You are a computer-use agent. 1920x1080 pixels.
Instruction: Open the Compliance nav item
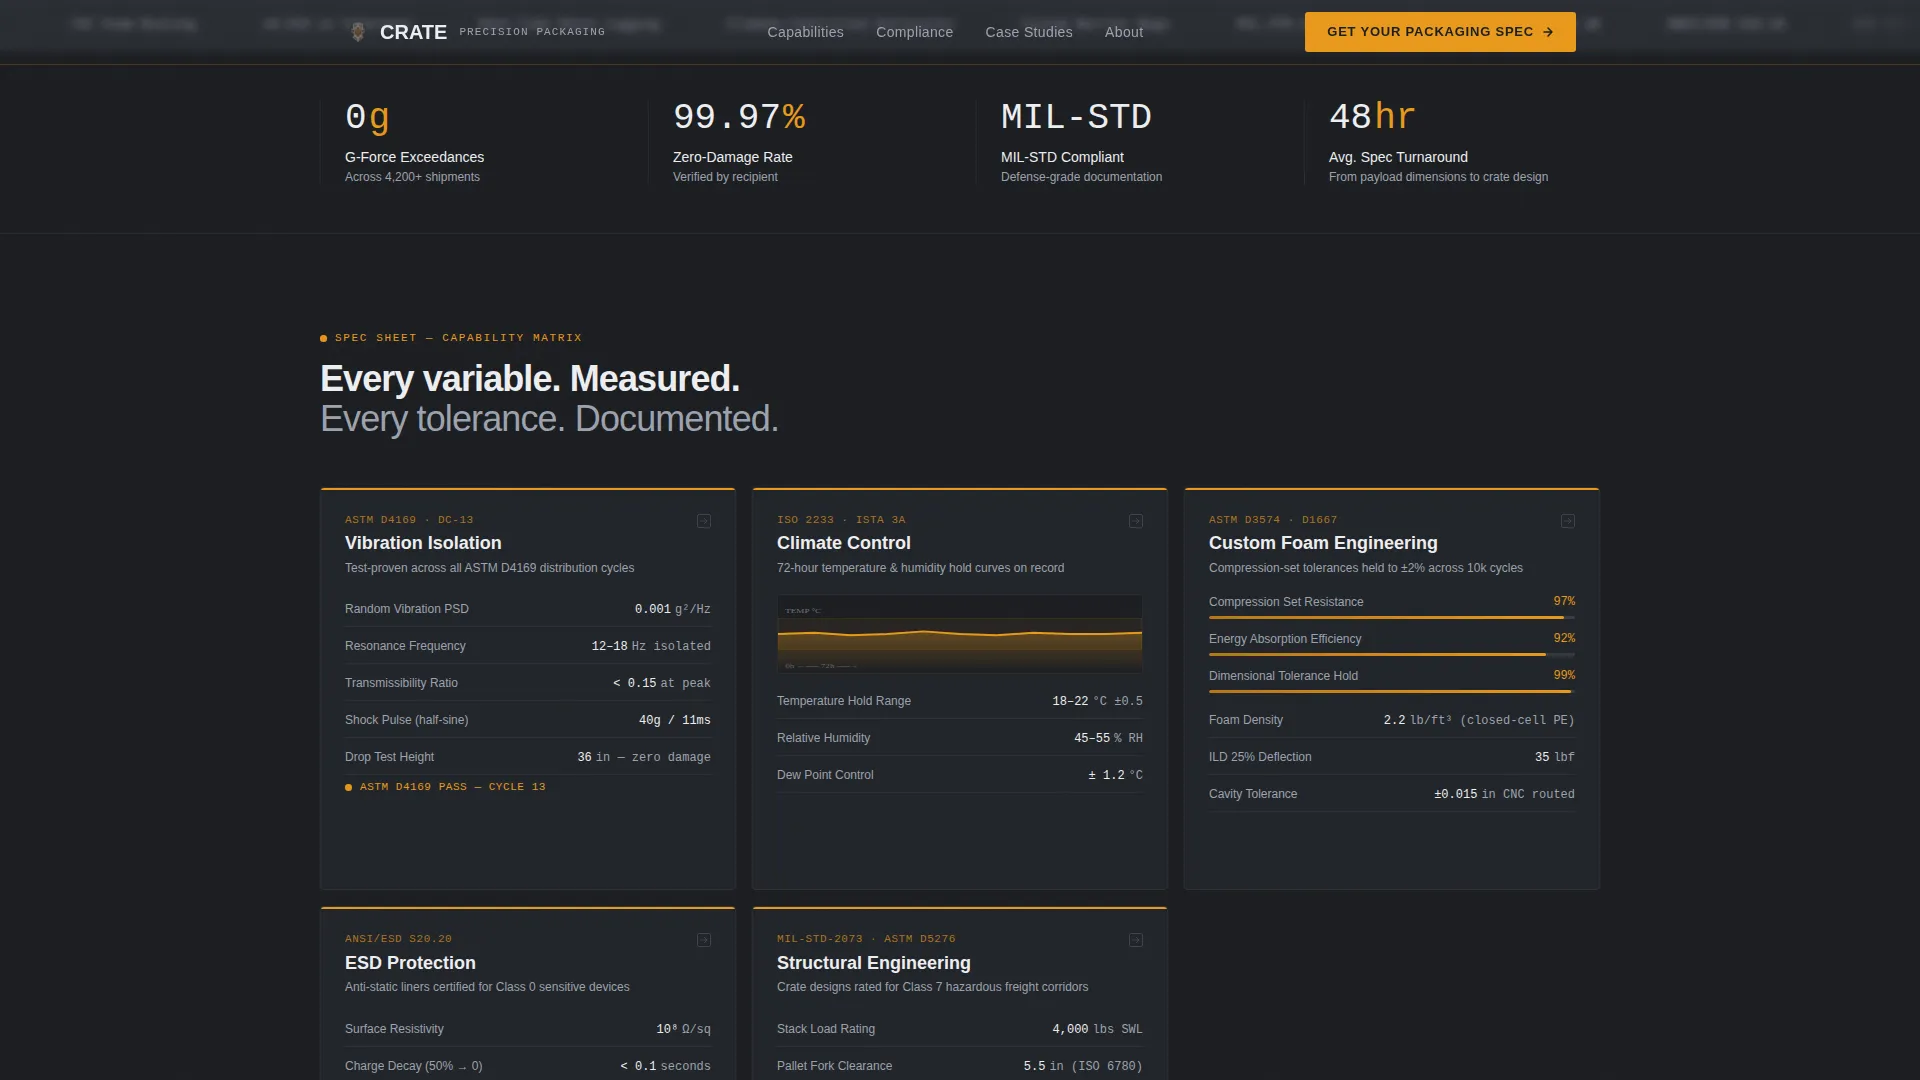click(x=914, y=32)
